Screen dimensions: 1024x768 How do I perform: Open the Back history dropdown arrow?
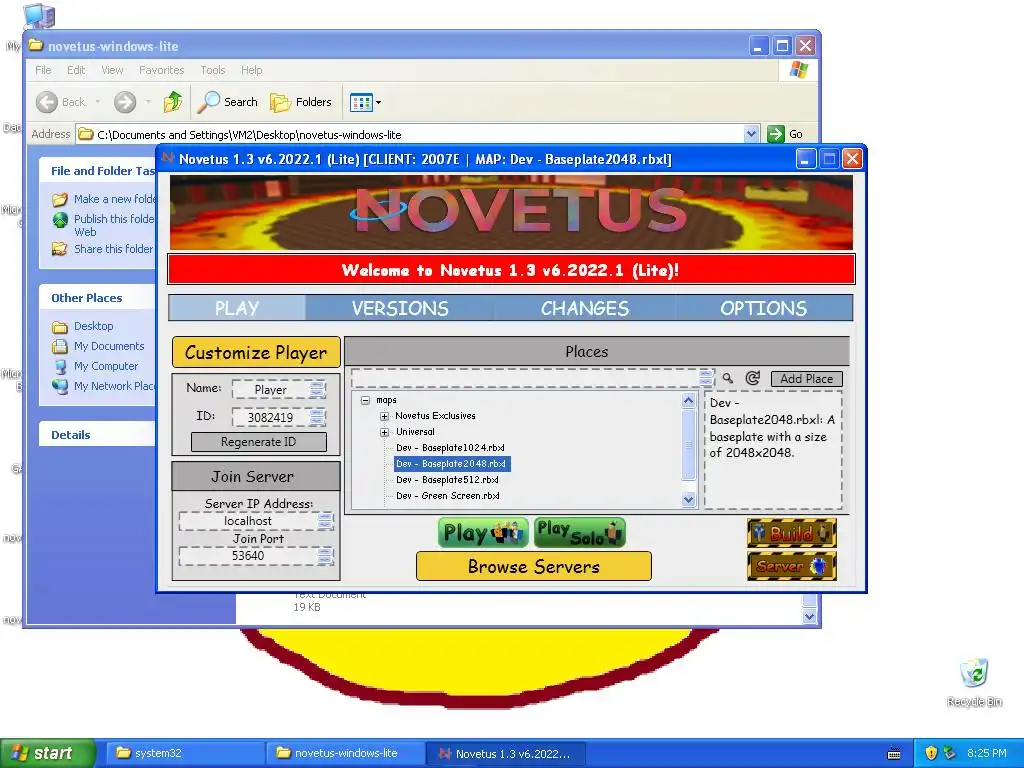pos(98,102)
